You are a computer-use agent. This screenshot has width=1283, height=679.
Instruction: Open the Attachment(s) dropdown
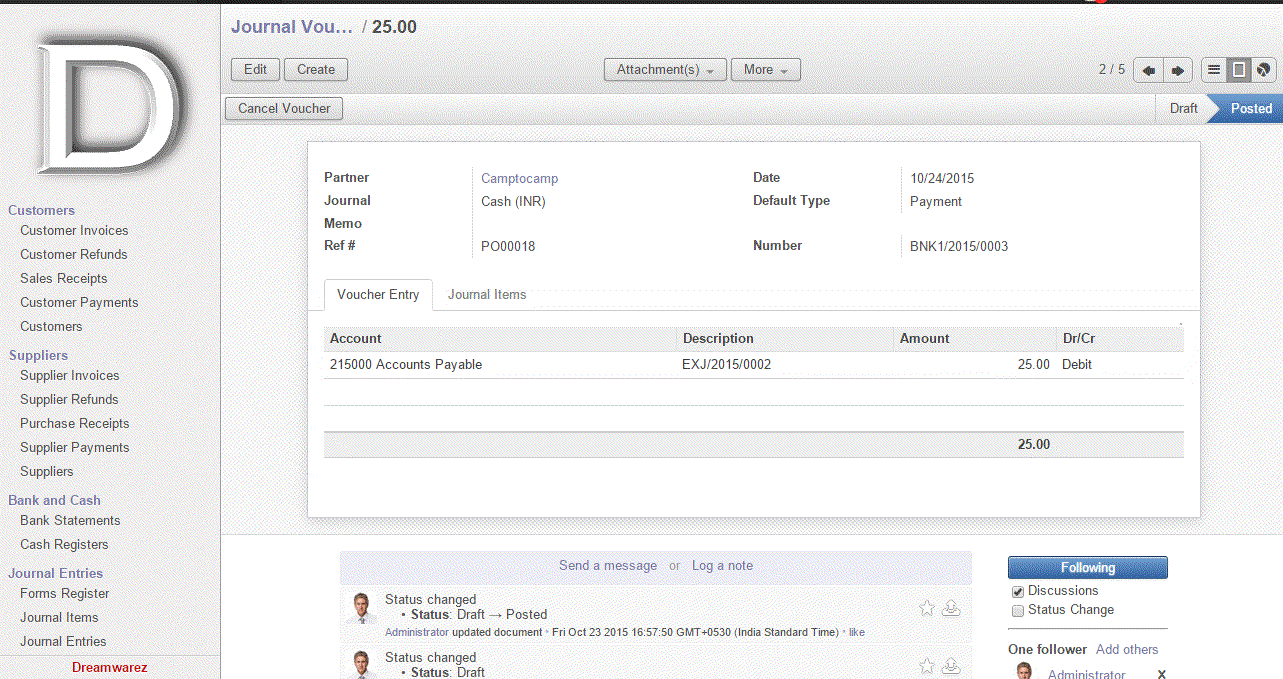click(x=664, y=69)
